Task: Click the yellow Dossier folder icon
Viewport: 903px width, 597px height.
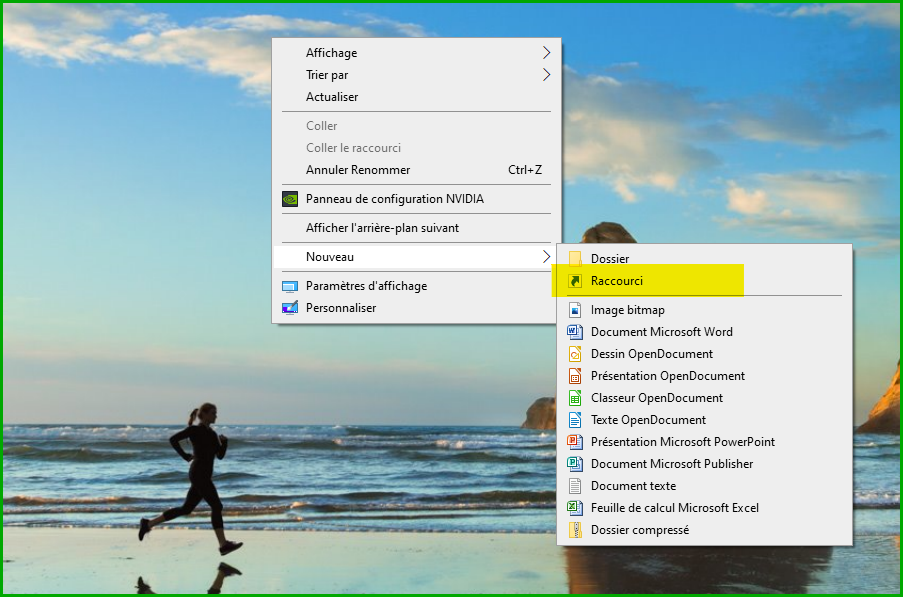Action: point(575,259)
